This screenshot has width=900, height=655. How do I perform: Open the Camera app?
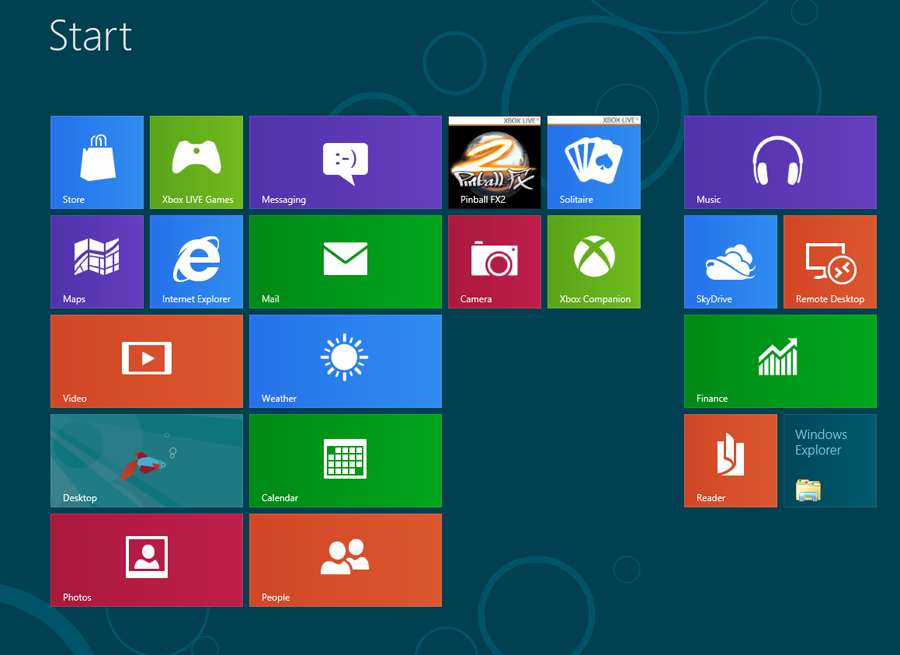tap(494, 261)
